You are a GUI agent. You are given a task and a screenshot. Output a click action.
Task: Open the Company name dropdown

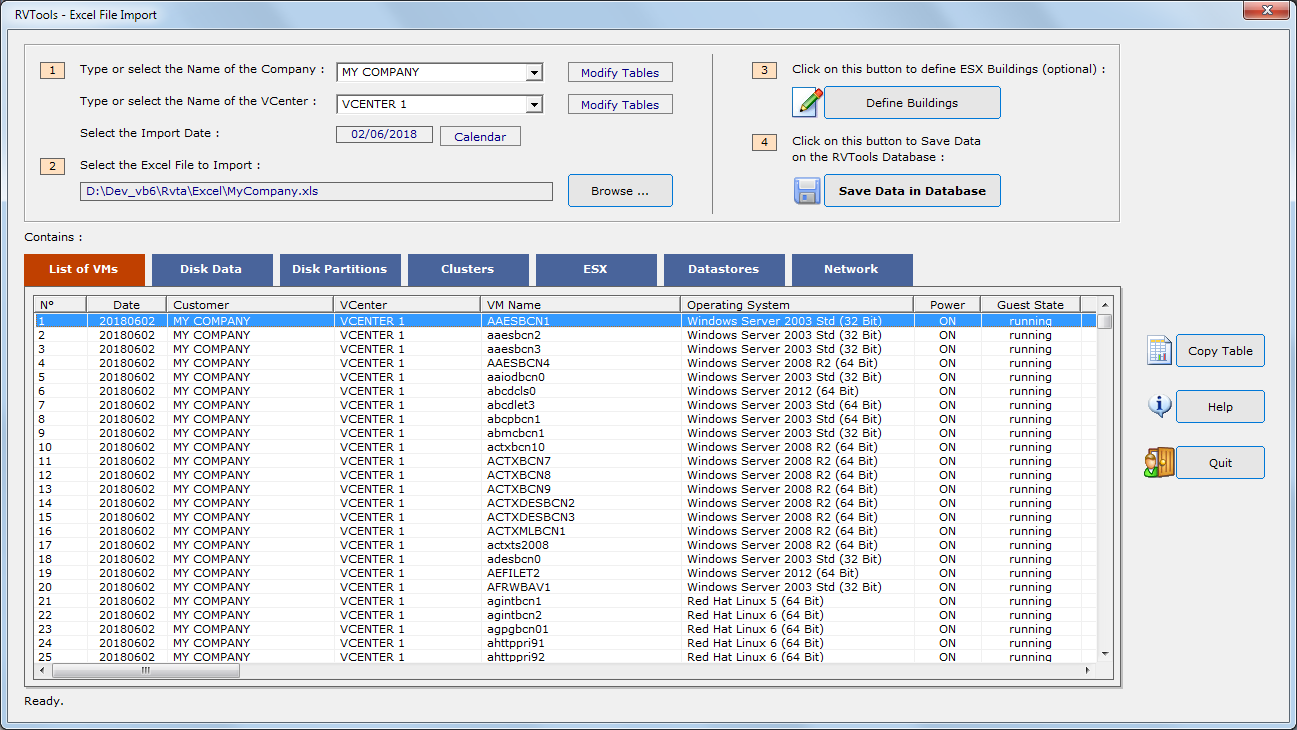click(x=536, y=71)
